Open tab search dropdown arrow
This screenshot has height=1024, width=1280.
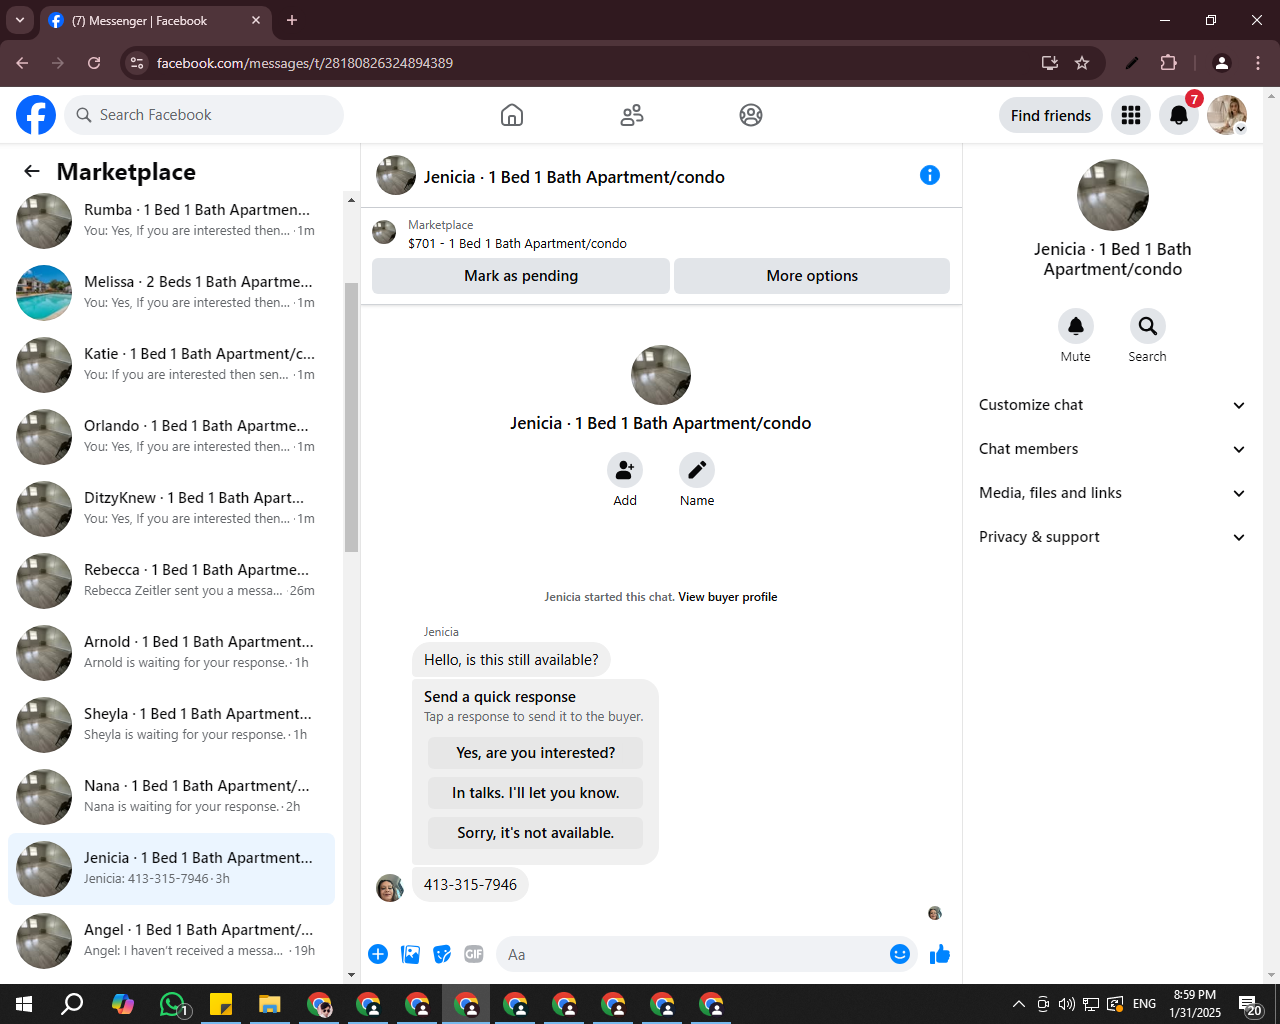(20, 20)
